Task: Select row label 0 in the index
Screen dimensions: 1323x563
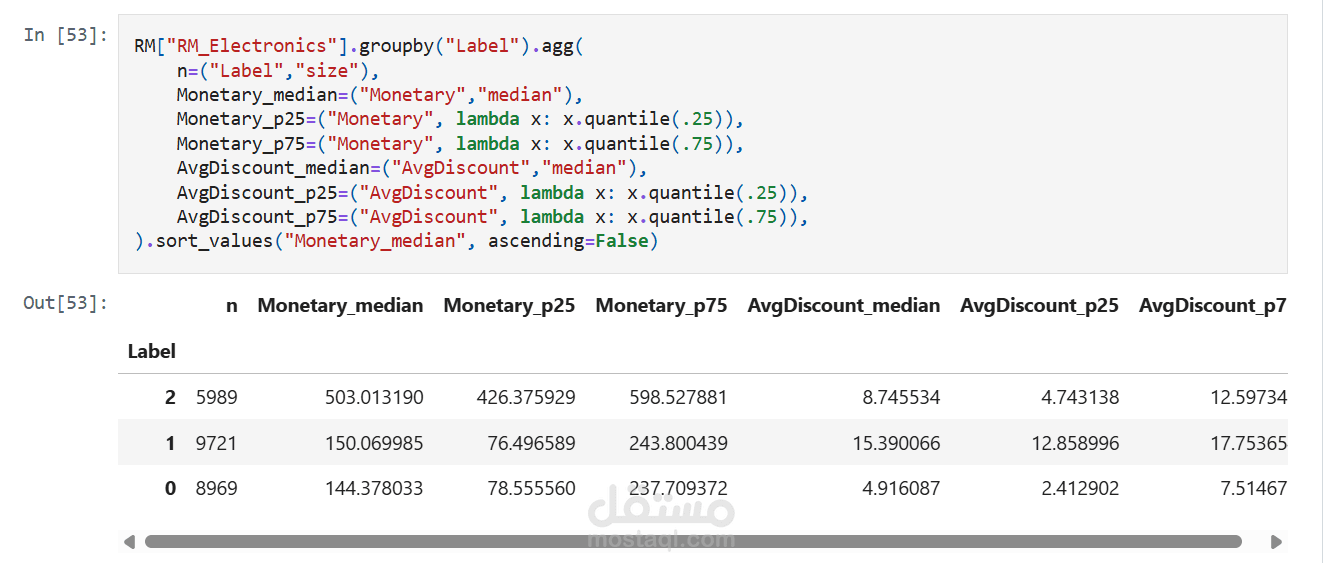Action: click(170, 489)
